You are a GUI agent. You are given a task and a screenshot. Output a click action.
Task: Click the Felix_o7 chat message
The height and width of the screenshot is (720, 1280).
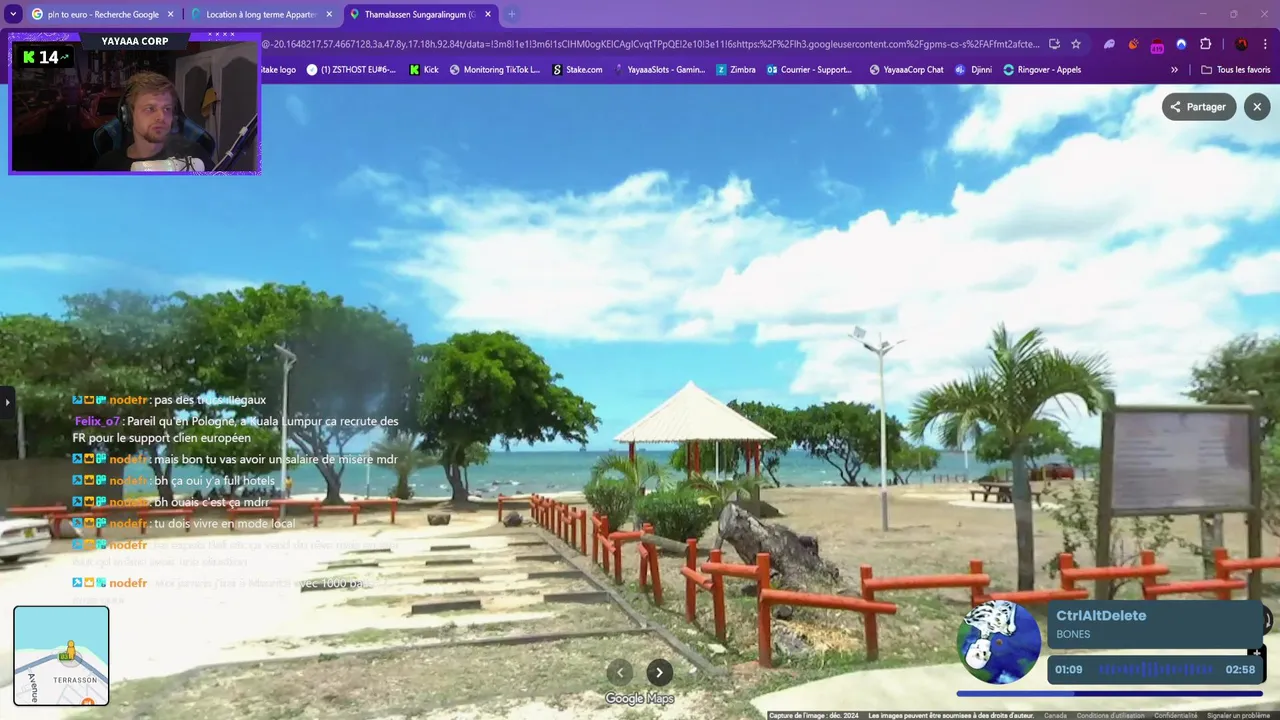click(236, 430)
